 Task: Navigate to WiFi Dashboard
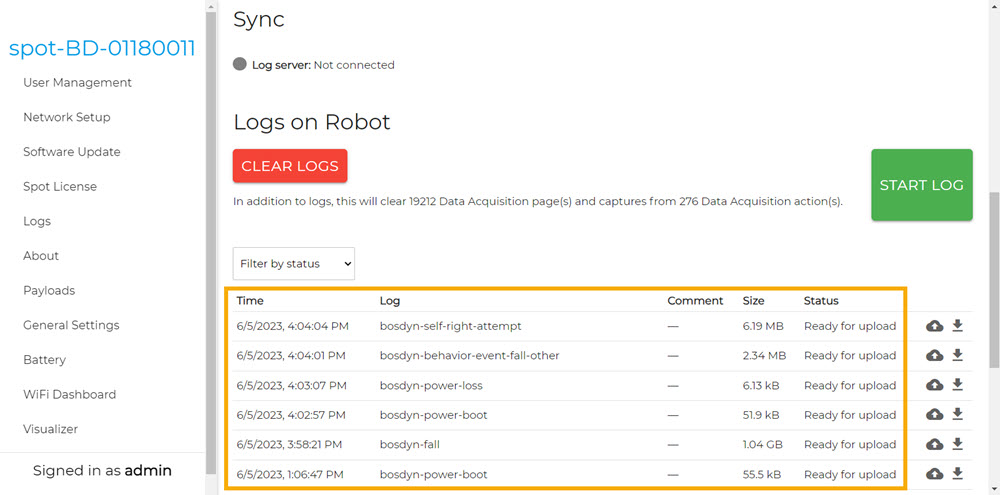click(x=70, y=394)
